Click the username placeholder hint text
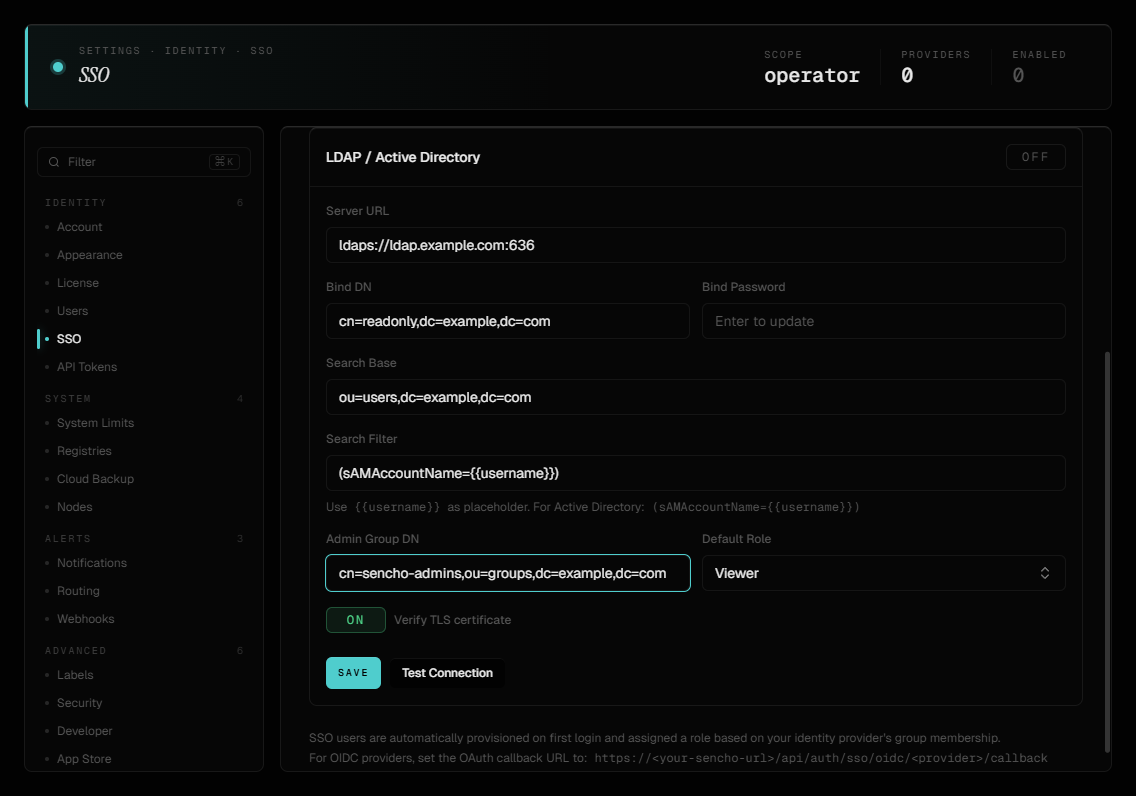 click(x=593, y=507)
